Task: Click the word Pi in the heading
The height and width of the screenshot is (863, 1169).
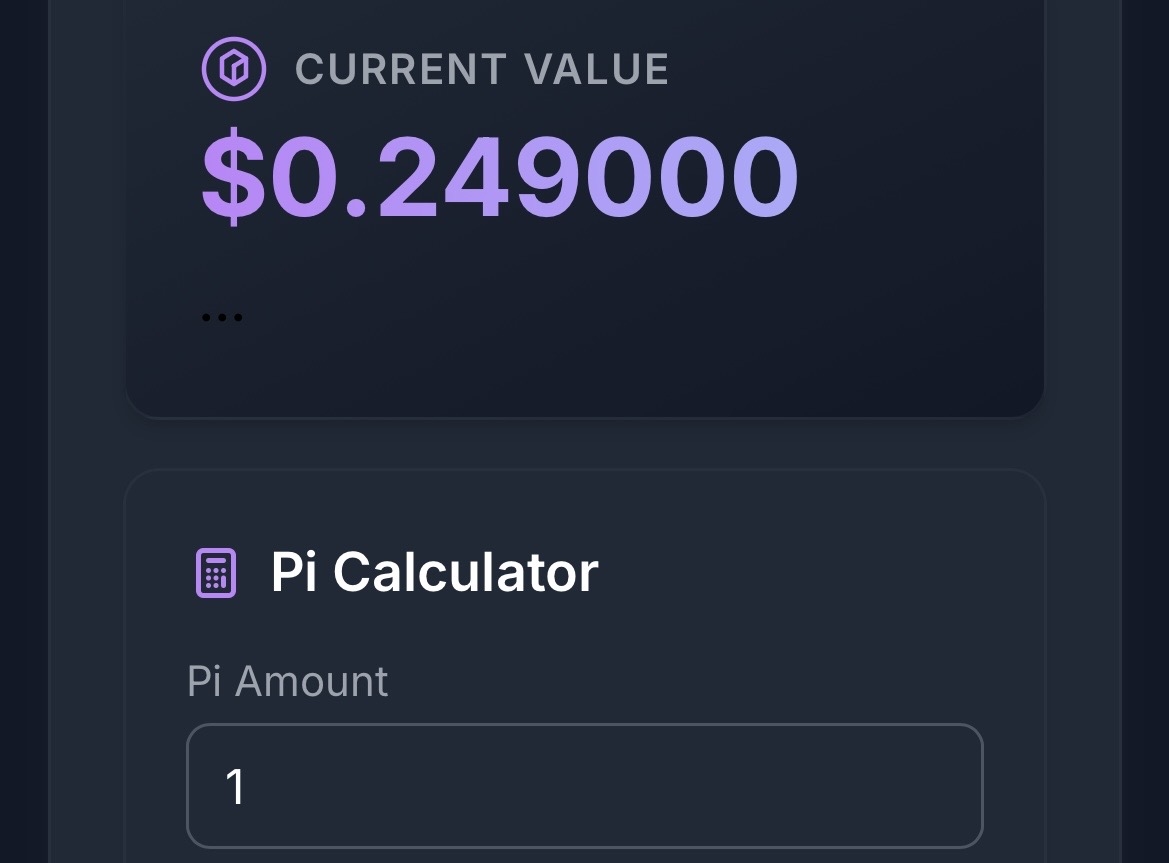Action: [x=294, y=573]
